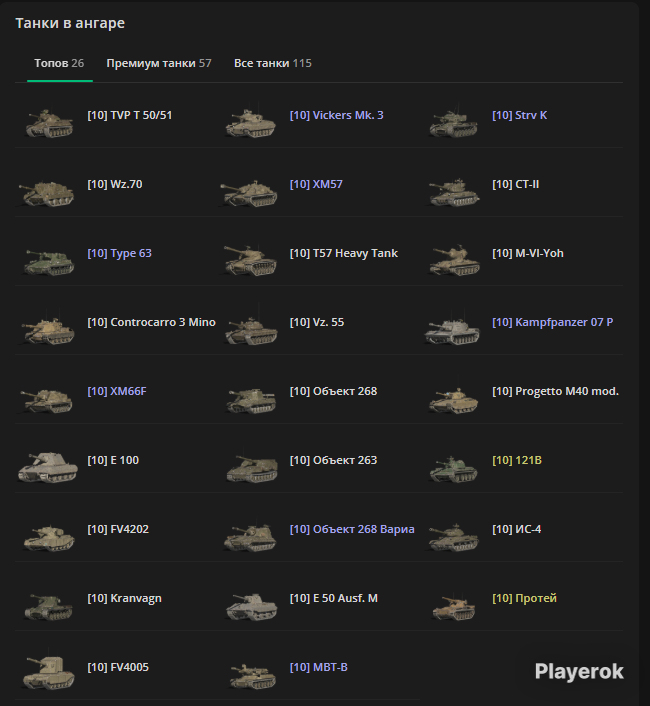Click the E 50 Ausf. M tank icon

pyautogui.click(x=252, y=606)
